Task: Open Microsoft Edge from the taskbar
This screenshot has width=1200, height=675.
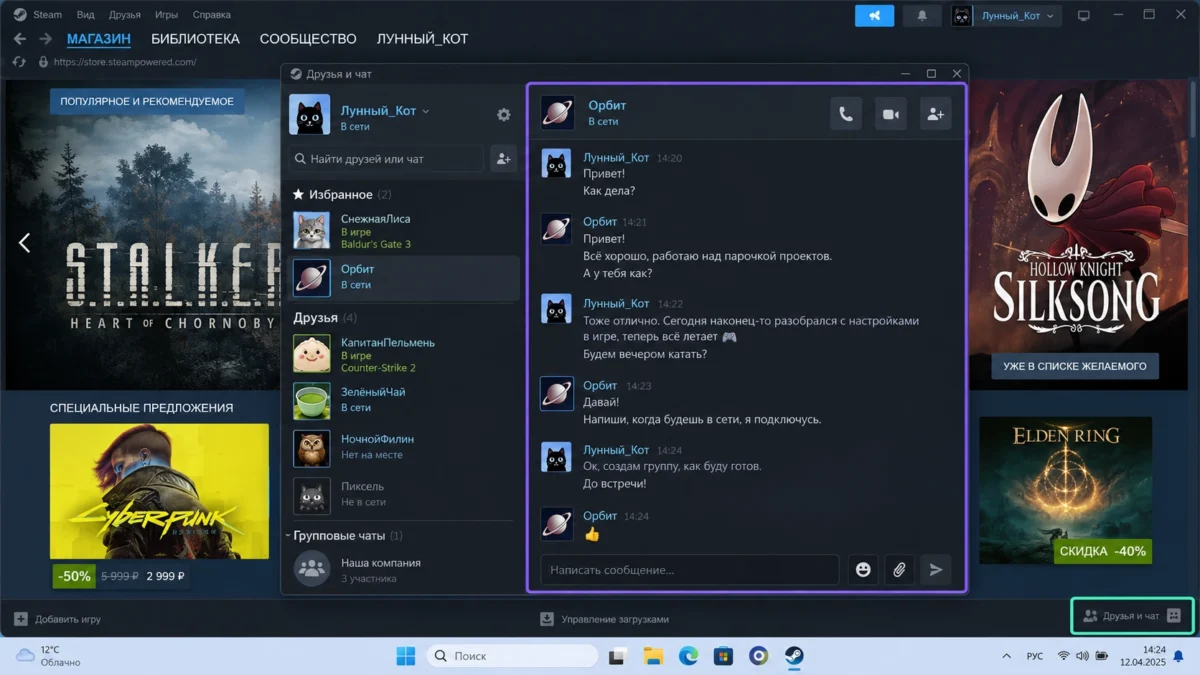Action: [x=688, y=656]
